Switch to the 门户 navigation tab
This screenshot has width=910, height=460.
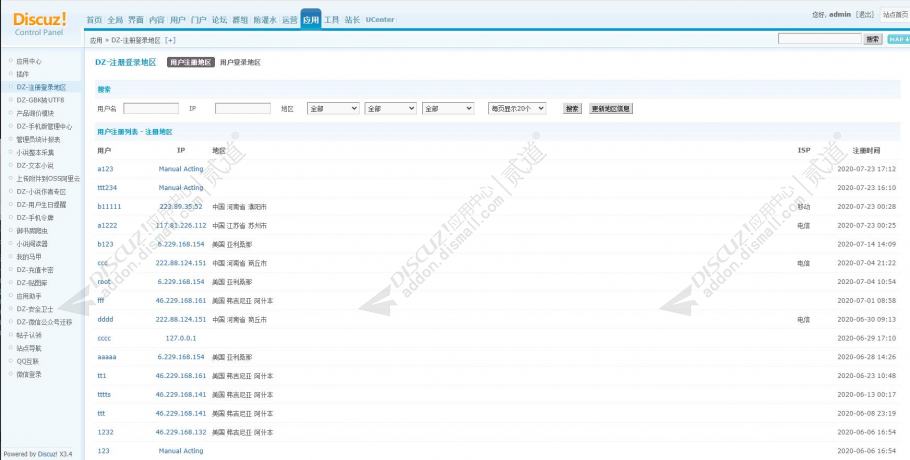(x=198, y=20)
